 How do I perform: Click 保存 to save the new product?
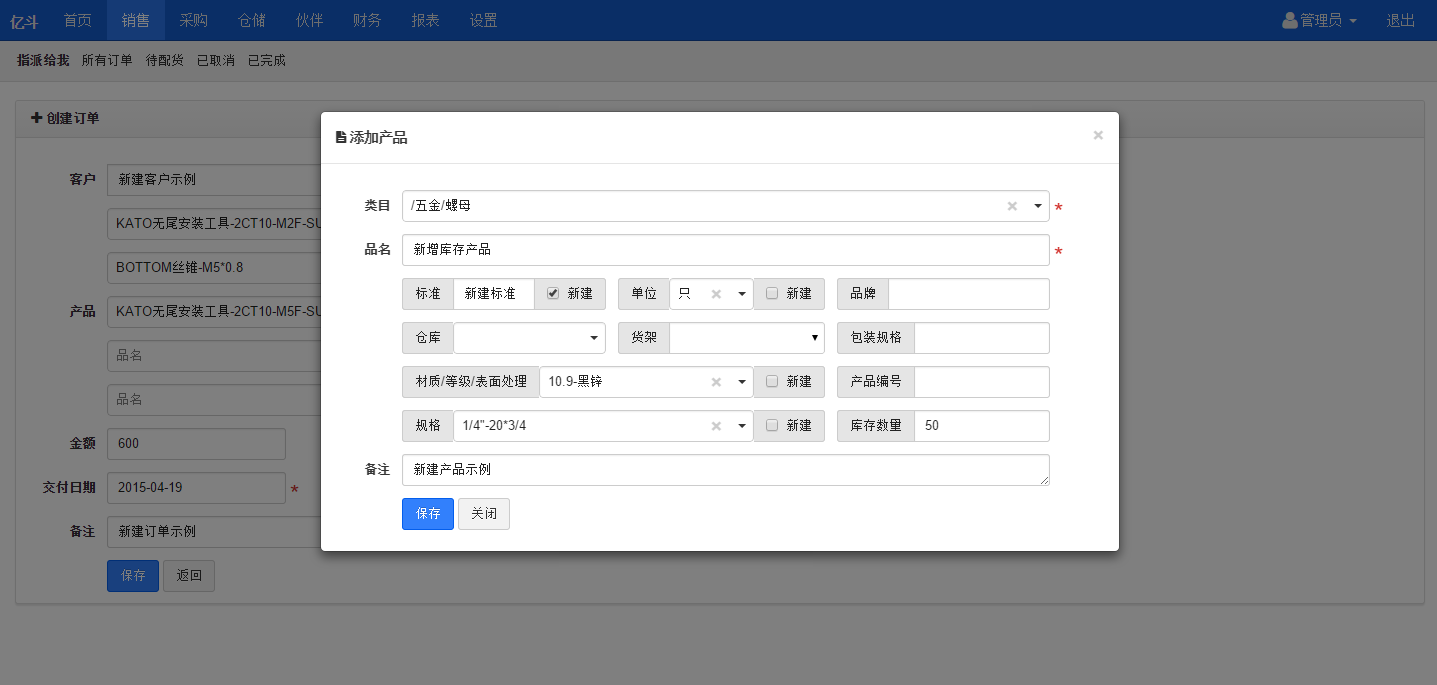(x=427, y=513)
